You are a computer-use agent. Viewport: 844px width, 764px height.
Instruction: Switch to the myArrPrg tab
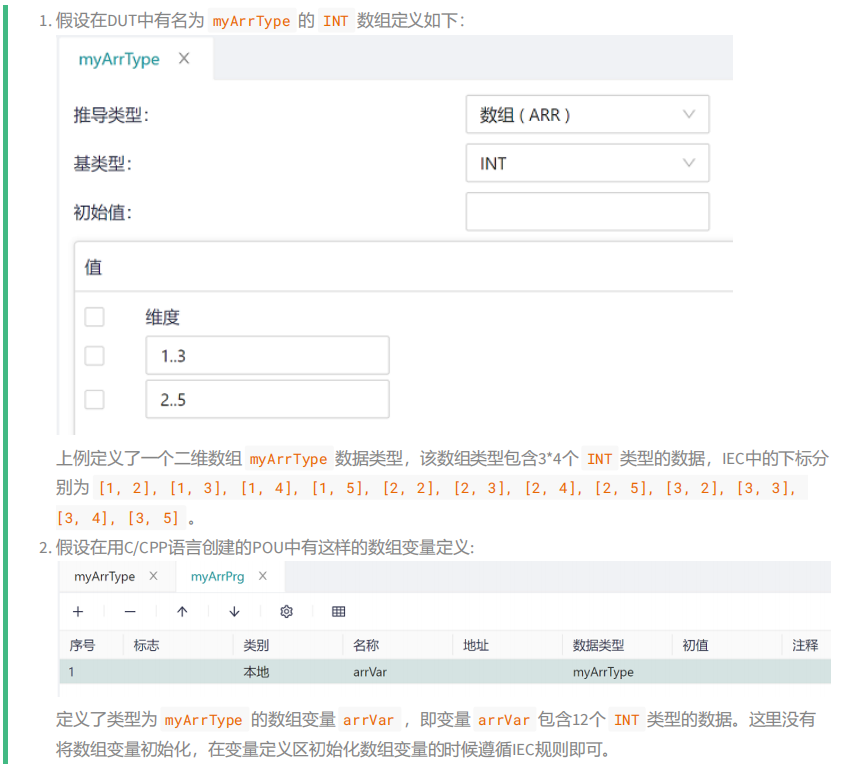click(217, 577)
